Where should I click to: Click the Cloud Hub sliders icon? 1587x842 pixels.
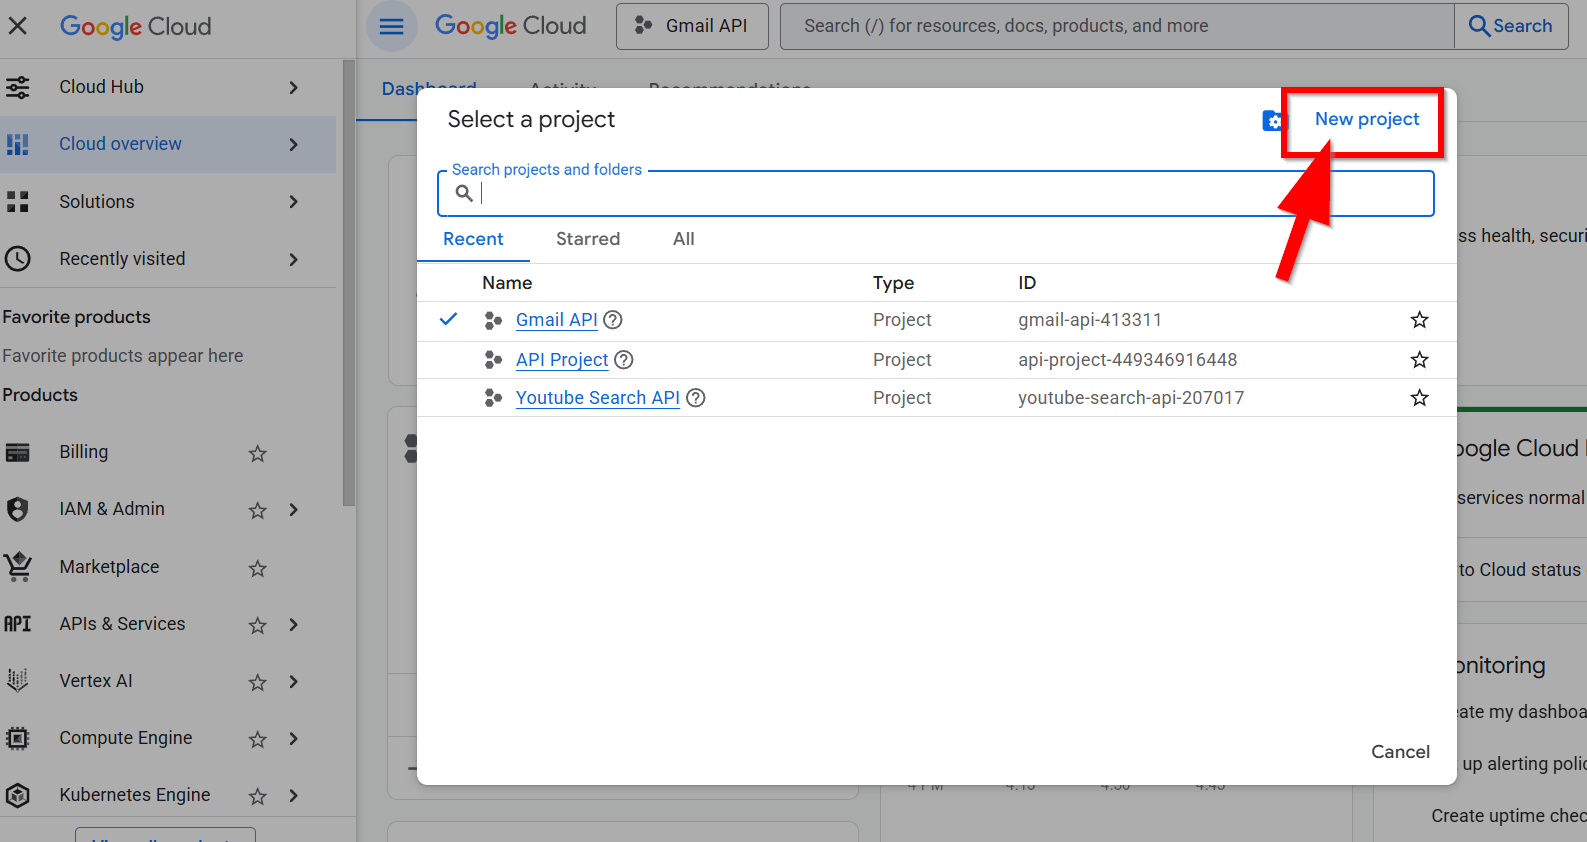[x=18, y=87]
